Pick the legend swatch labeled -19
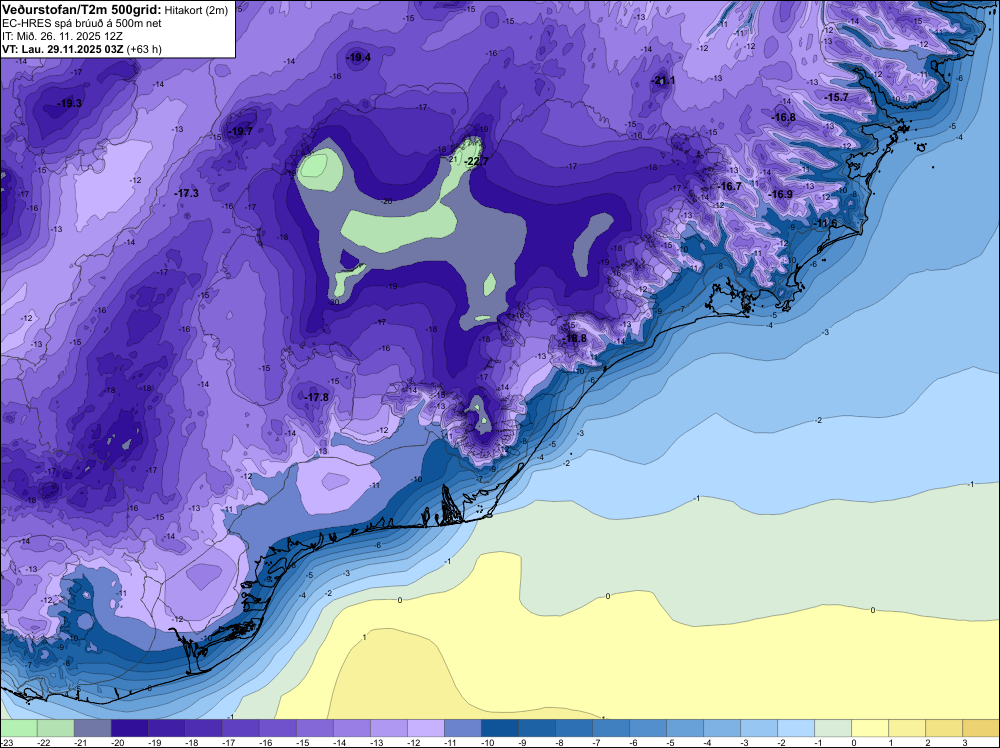 tap(166, 728)
